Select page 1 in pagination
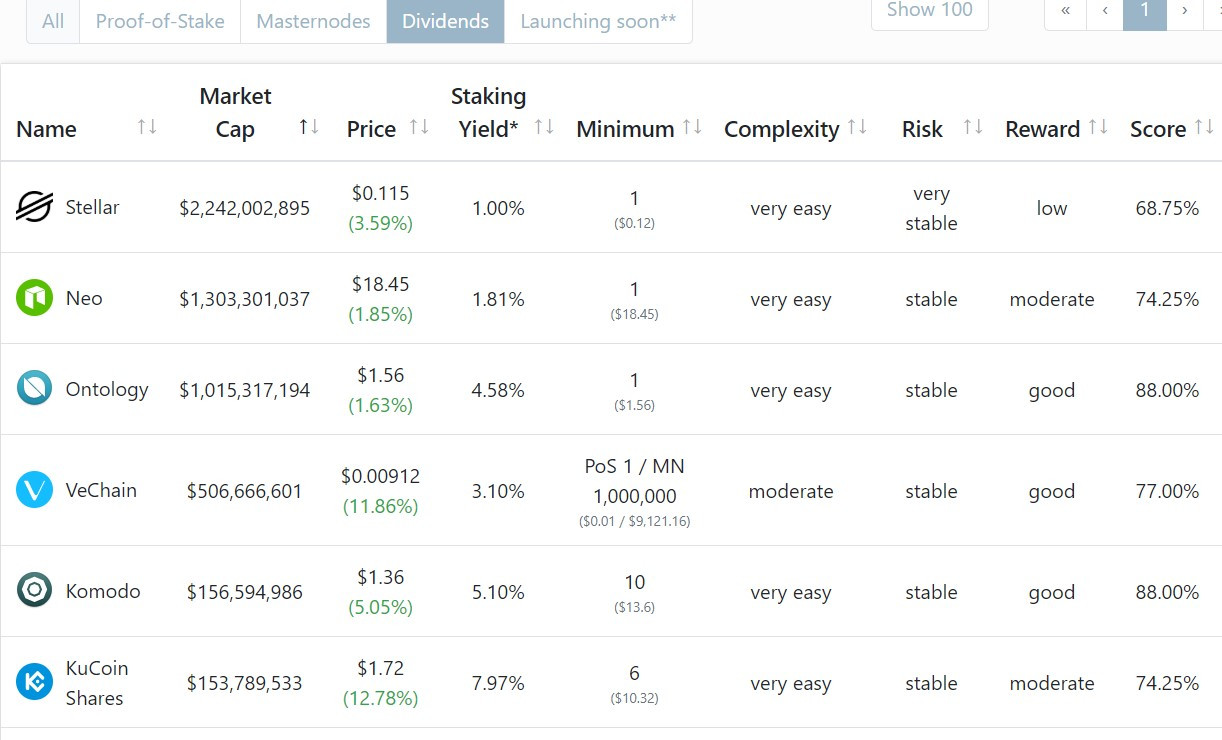 point(1145,12)
